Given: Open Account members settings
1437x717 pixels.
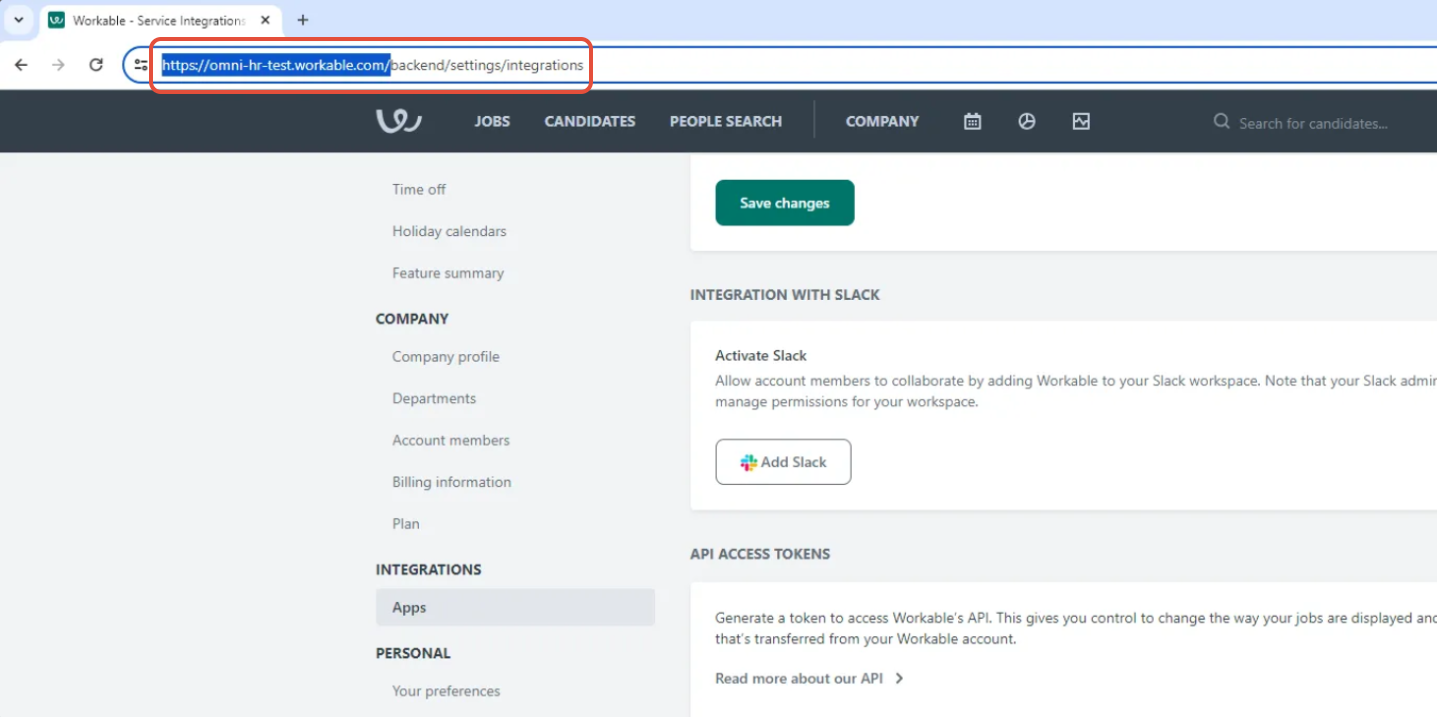Looking at the screenshot, I should click(x=451, y=440).
